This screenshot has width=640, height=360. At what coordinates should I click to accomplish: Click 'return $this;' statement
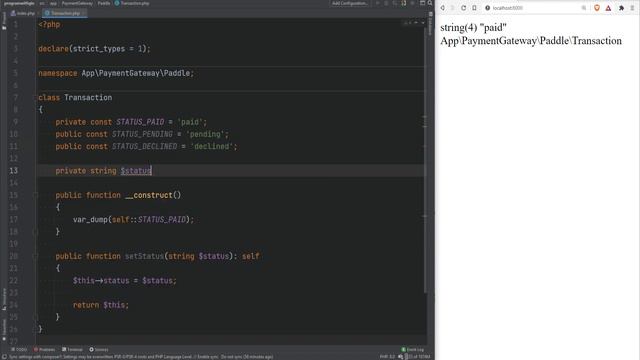tap(101, 305)
